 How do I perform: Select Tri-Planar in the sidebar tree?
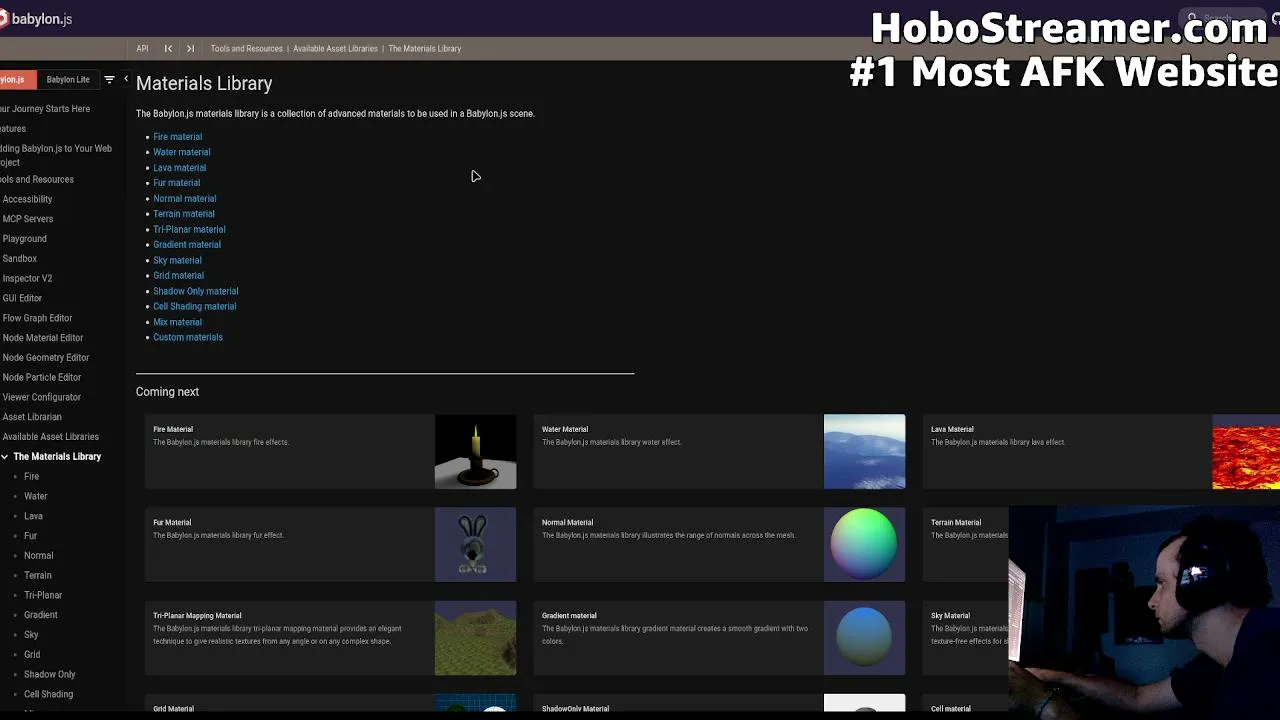[x=43, y=596]
